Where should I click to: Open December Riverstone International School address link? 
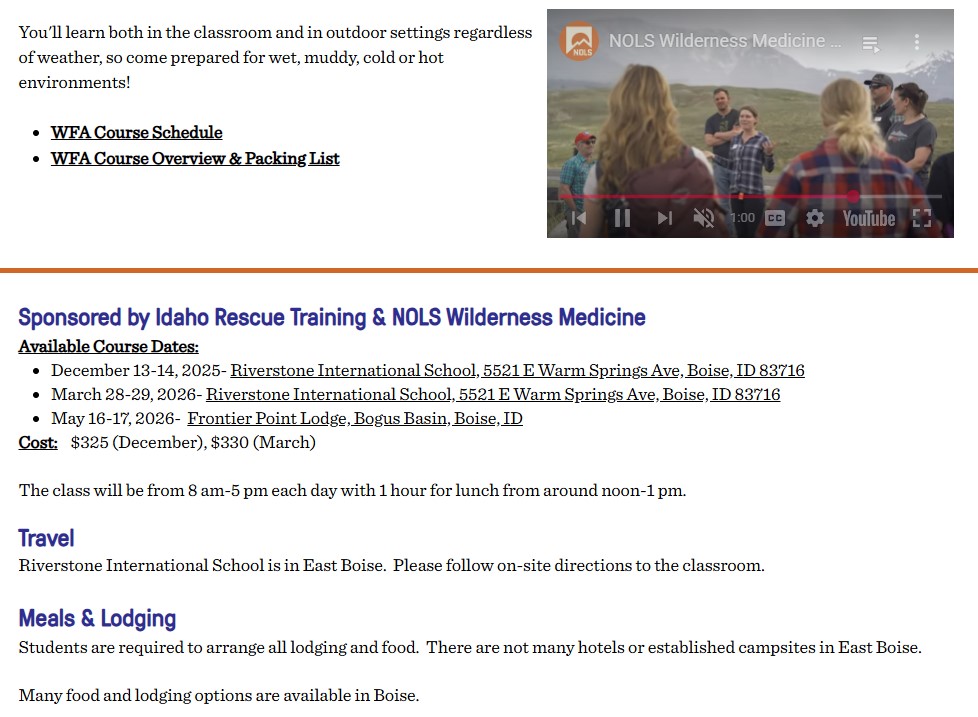coord(517,370)
